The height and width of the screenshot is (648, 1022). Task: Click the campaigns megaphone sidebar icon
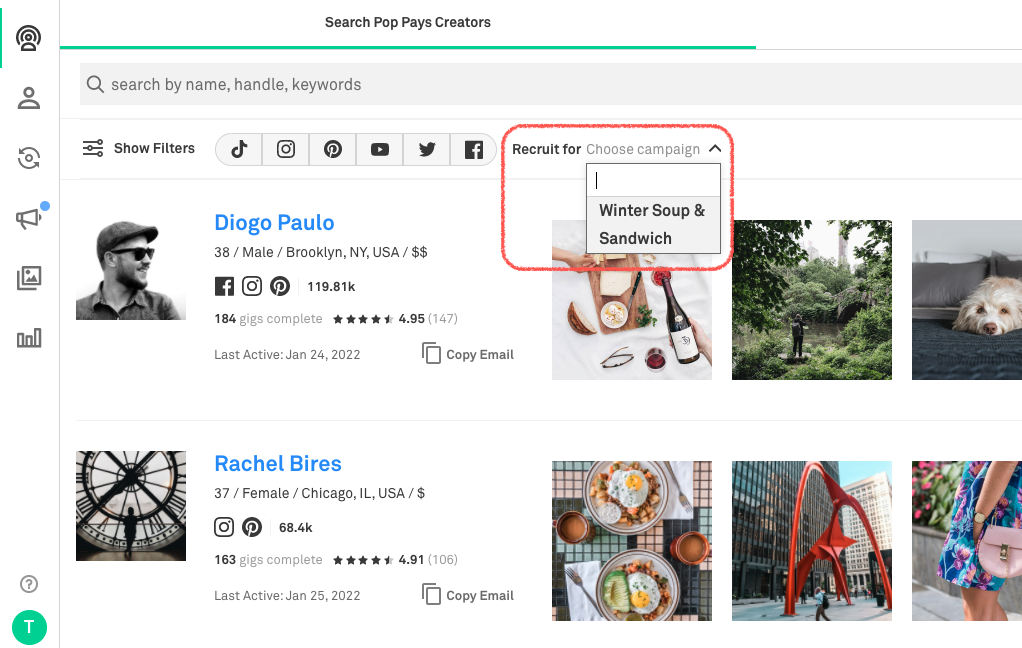point(29,219)
